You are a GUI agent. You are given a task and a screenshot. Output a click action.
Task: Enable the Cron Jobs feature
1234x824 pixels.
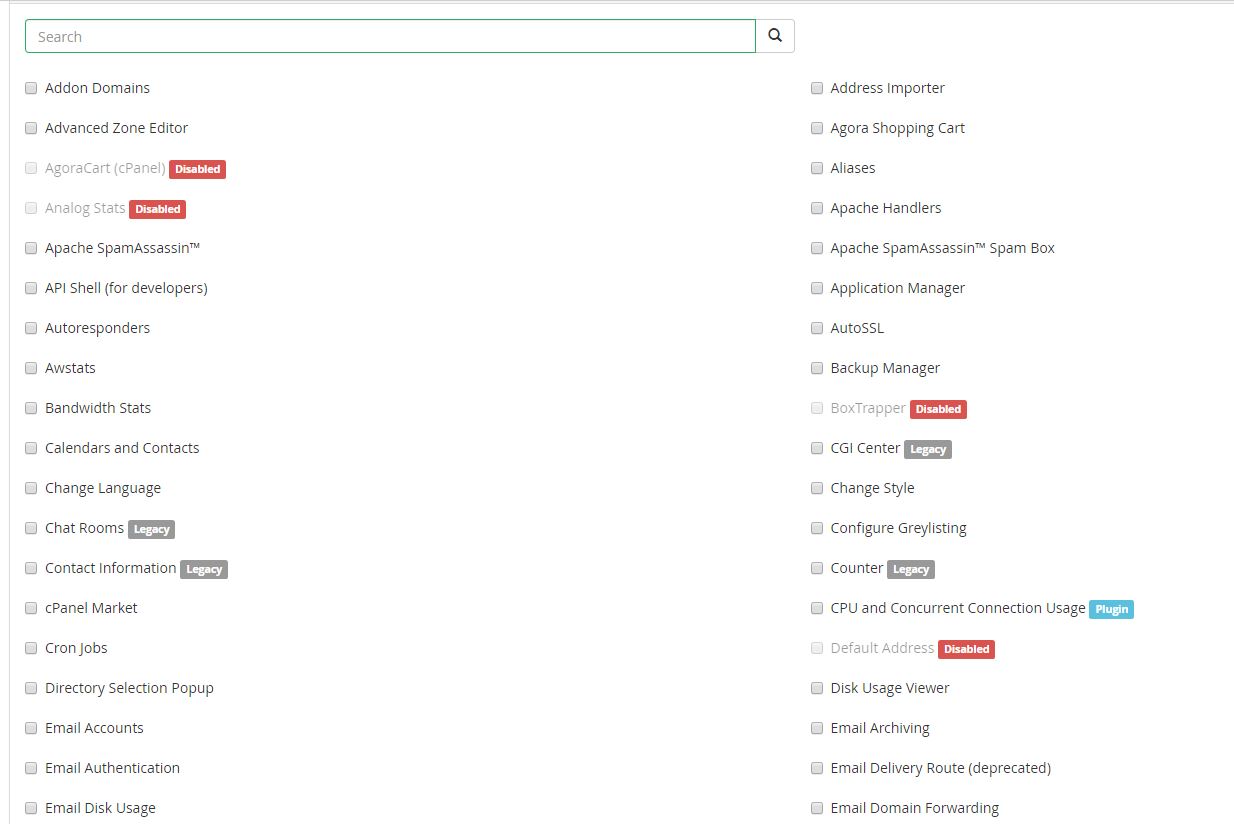(31, 648)
